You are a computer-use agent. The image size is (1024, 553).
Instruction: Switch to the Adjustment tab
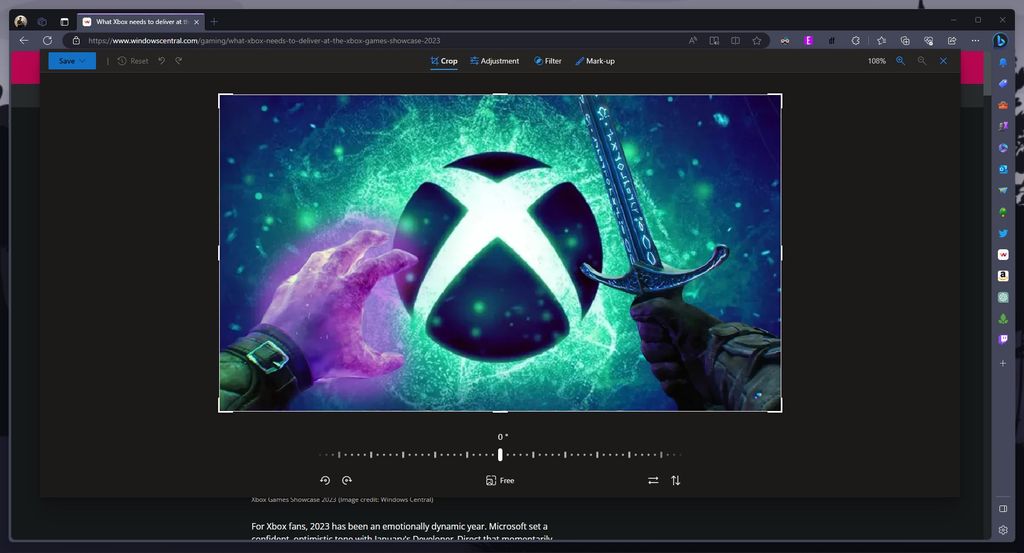[494, 61]
